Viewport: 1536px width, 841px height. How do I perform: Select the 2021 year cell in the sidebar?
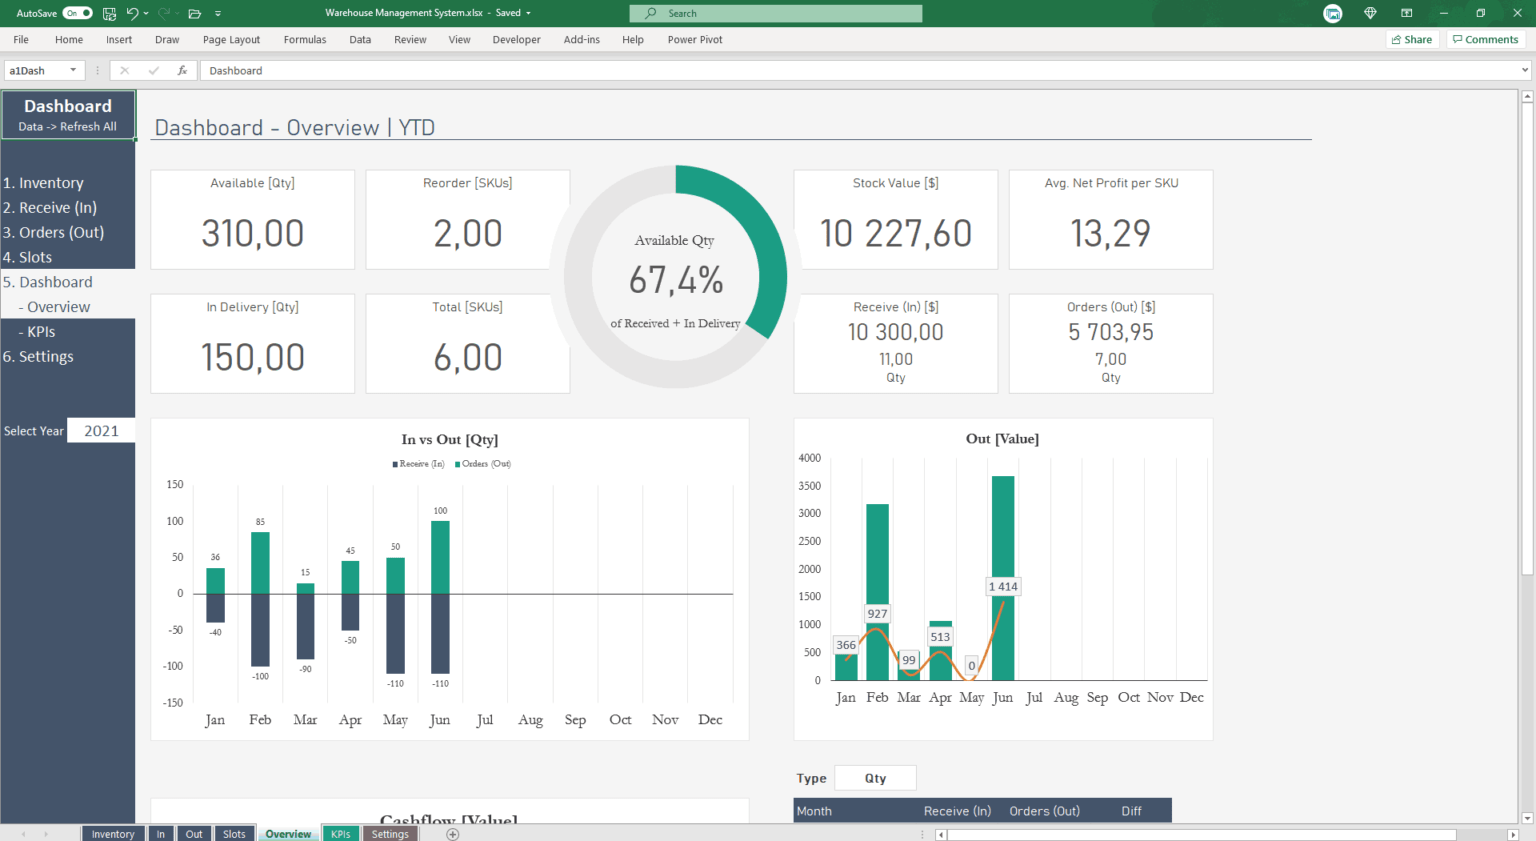coord(100,430)
